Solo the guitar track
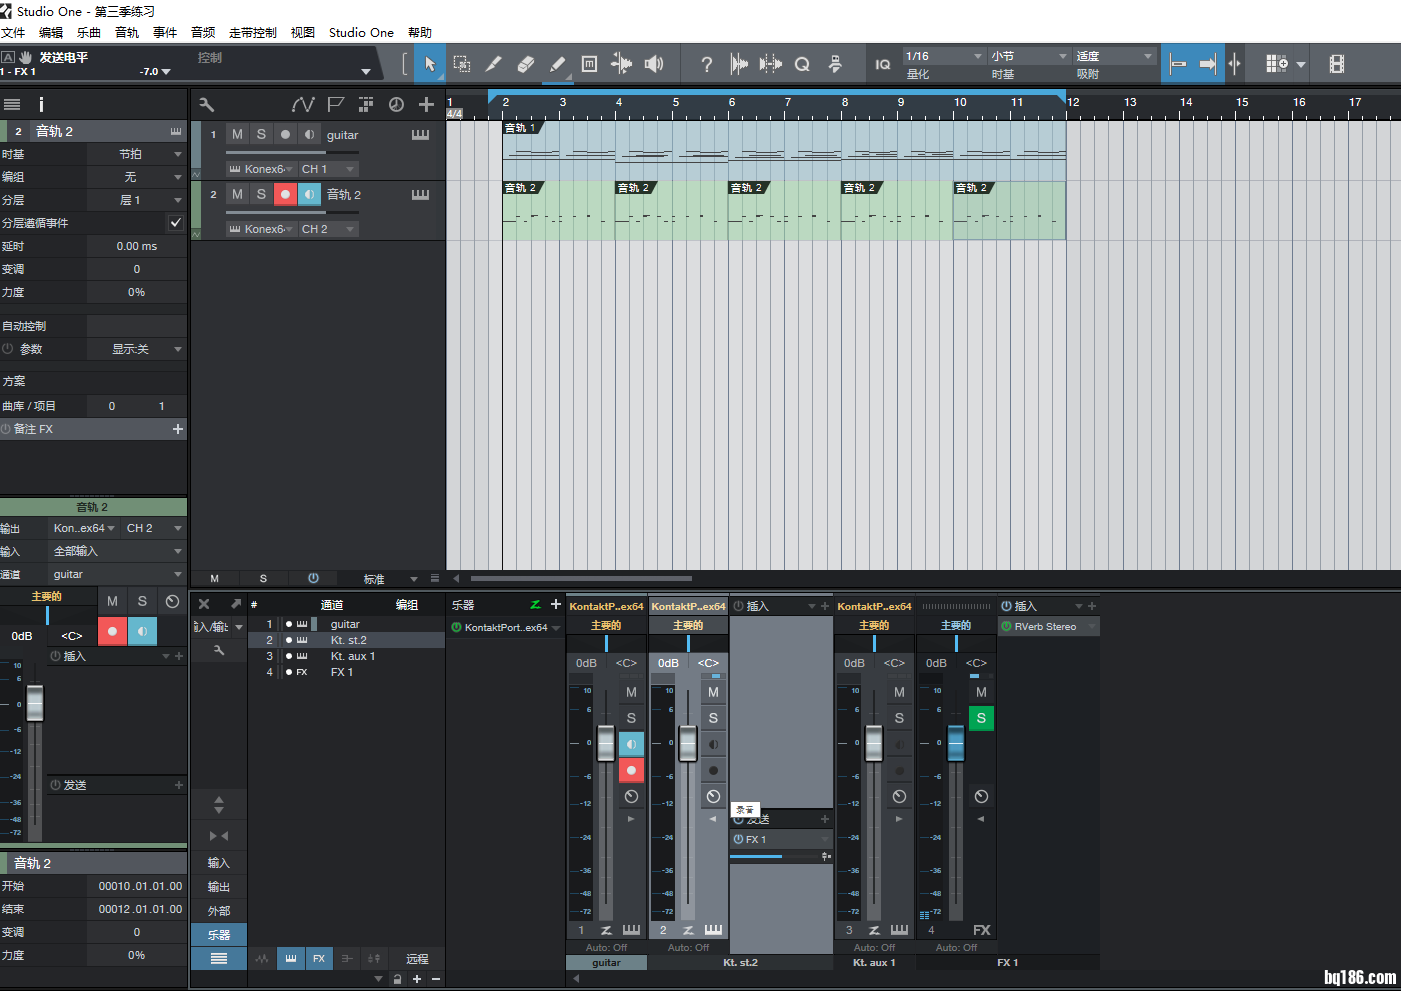The image size is (1401, 991). pos(261,134)
